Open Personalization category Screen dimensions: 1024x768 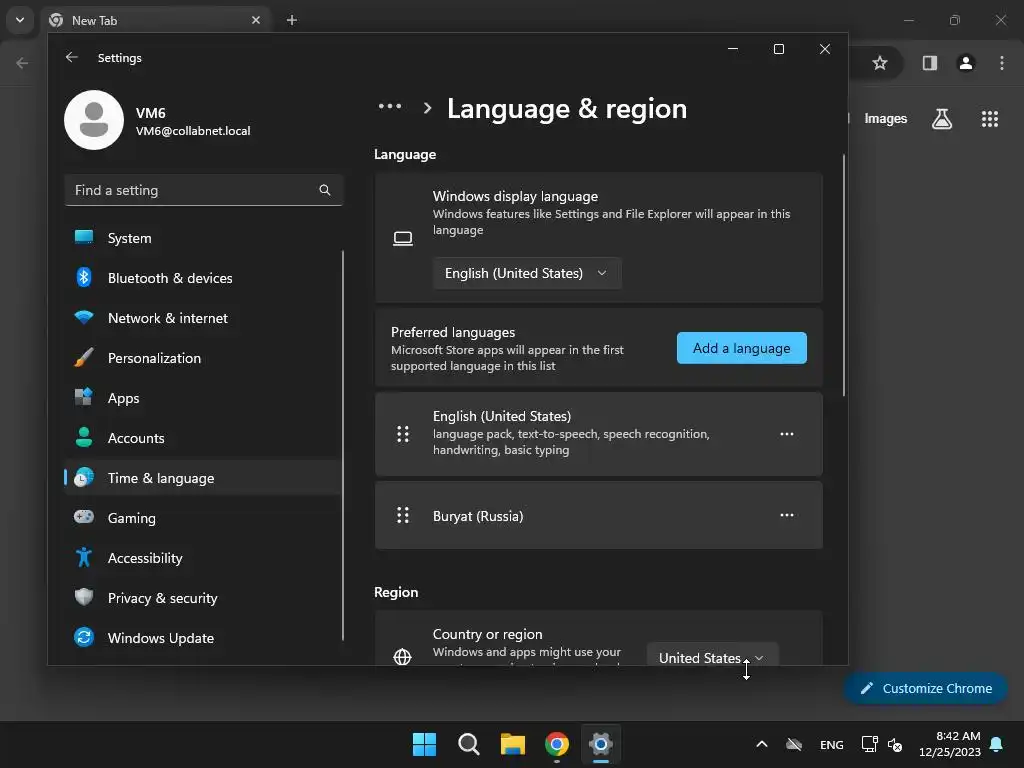(203, 358)
